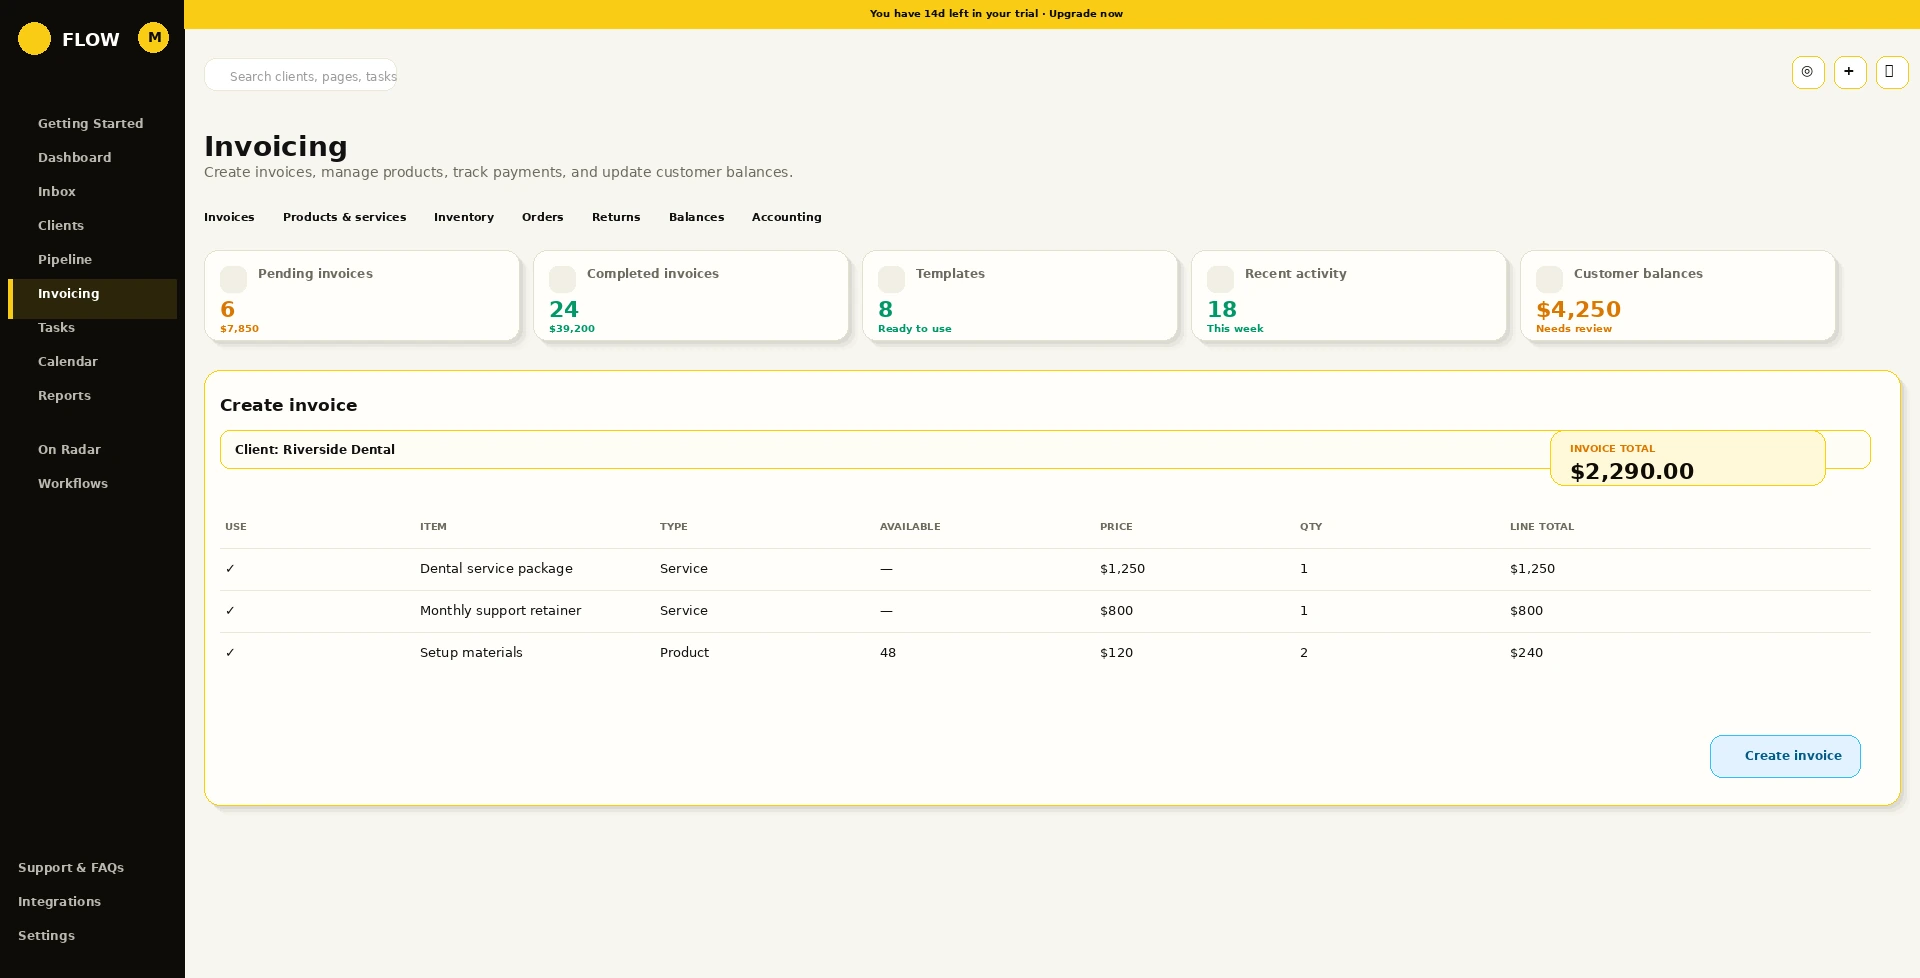Open Tasks in the sidebar
This screenshot has width=1920, height=978.
[57, 328]
